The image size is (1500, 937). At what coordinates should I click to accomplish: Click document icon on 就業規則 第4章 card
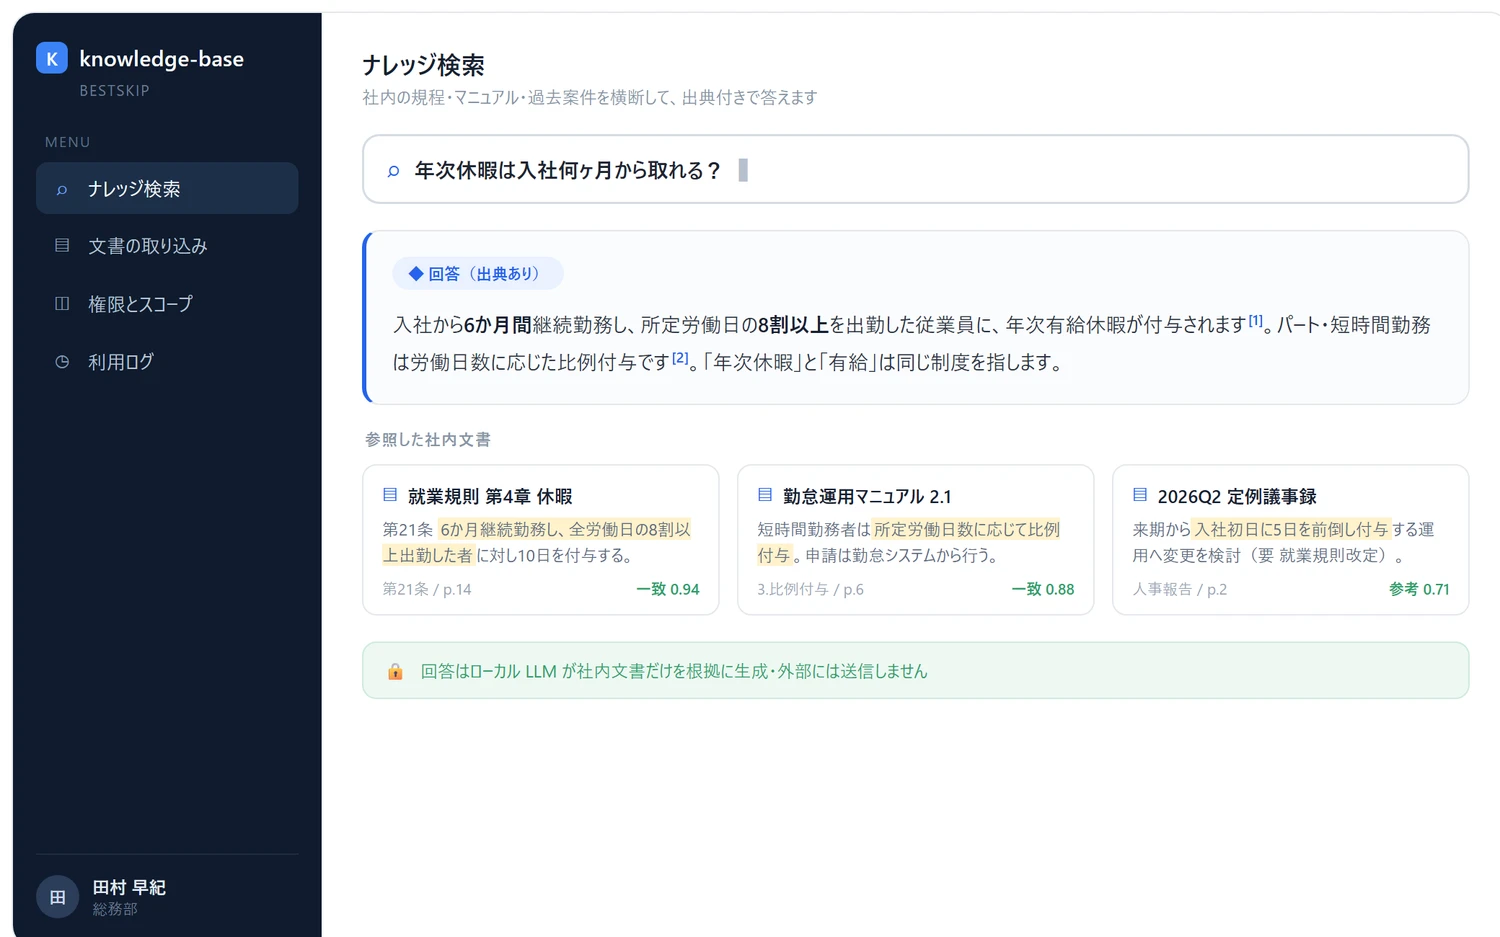coord(390,495)
